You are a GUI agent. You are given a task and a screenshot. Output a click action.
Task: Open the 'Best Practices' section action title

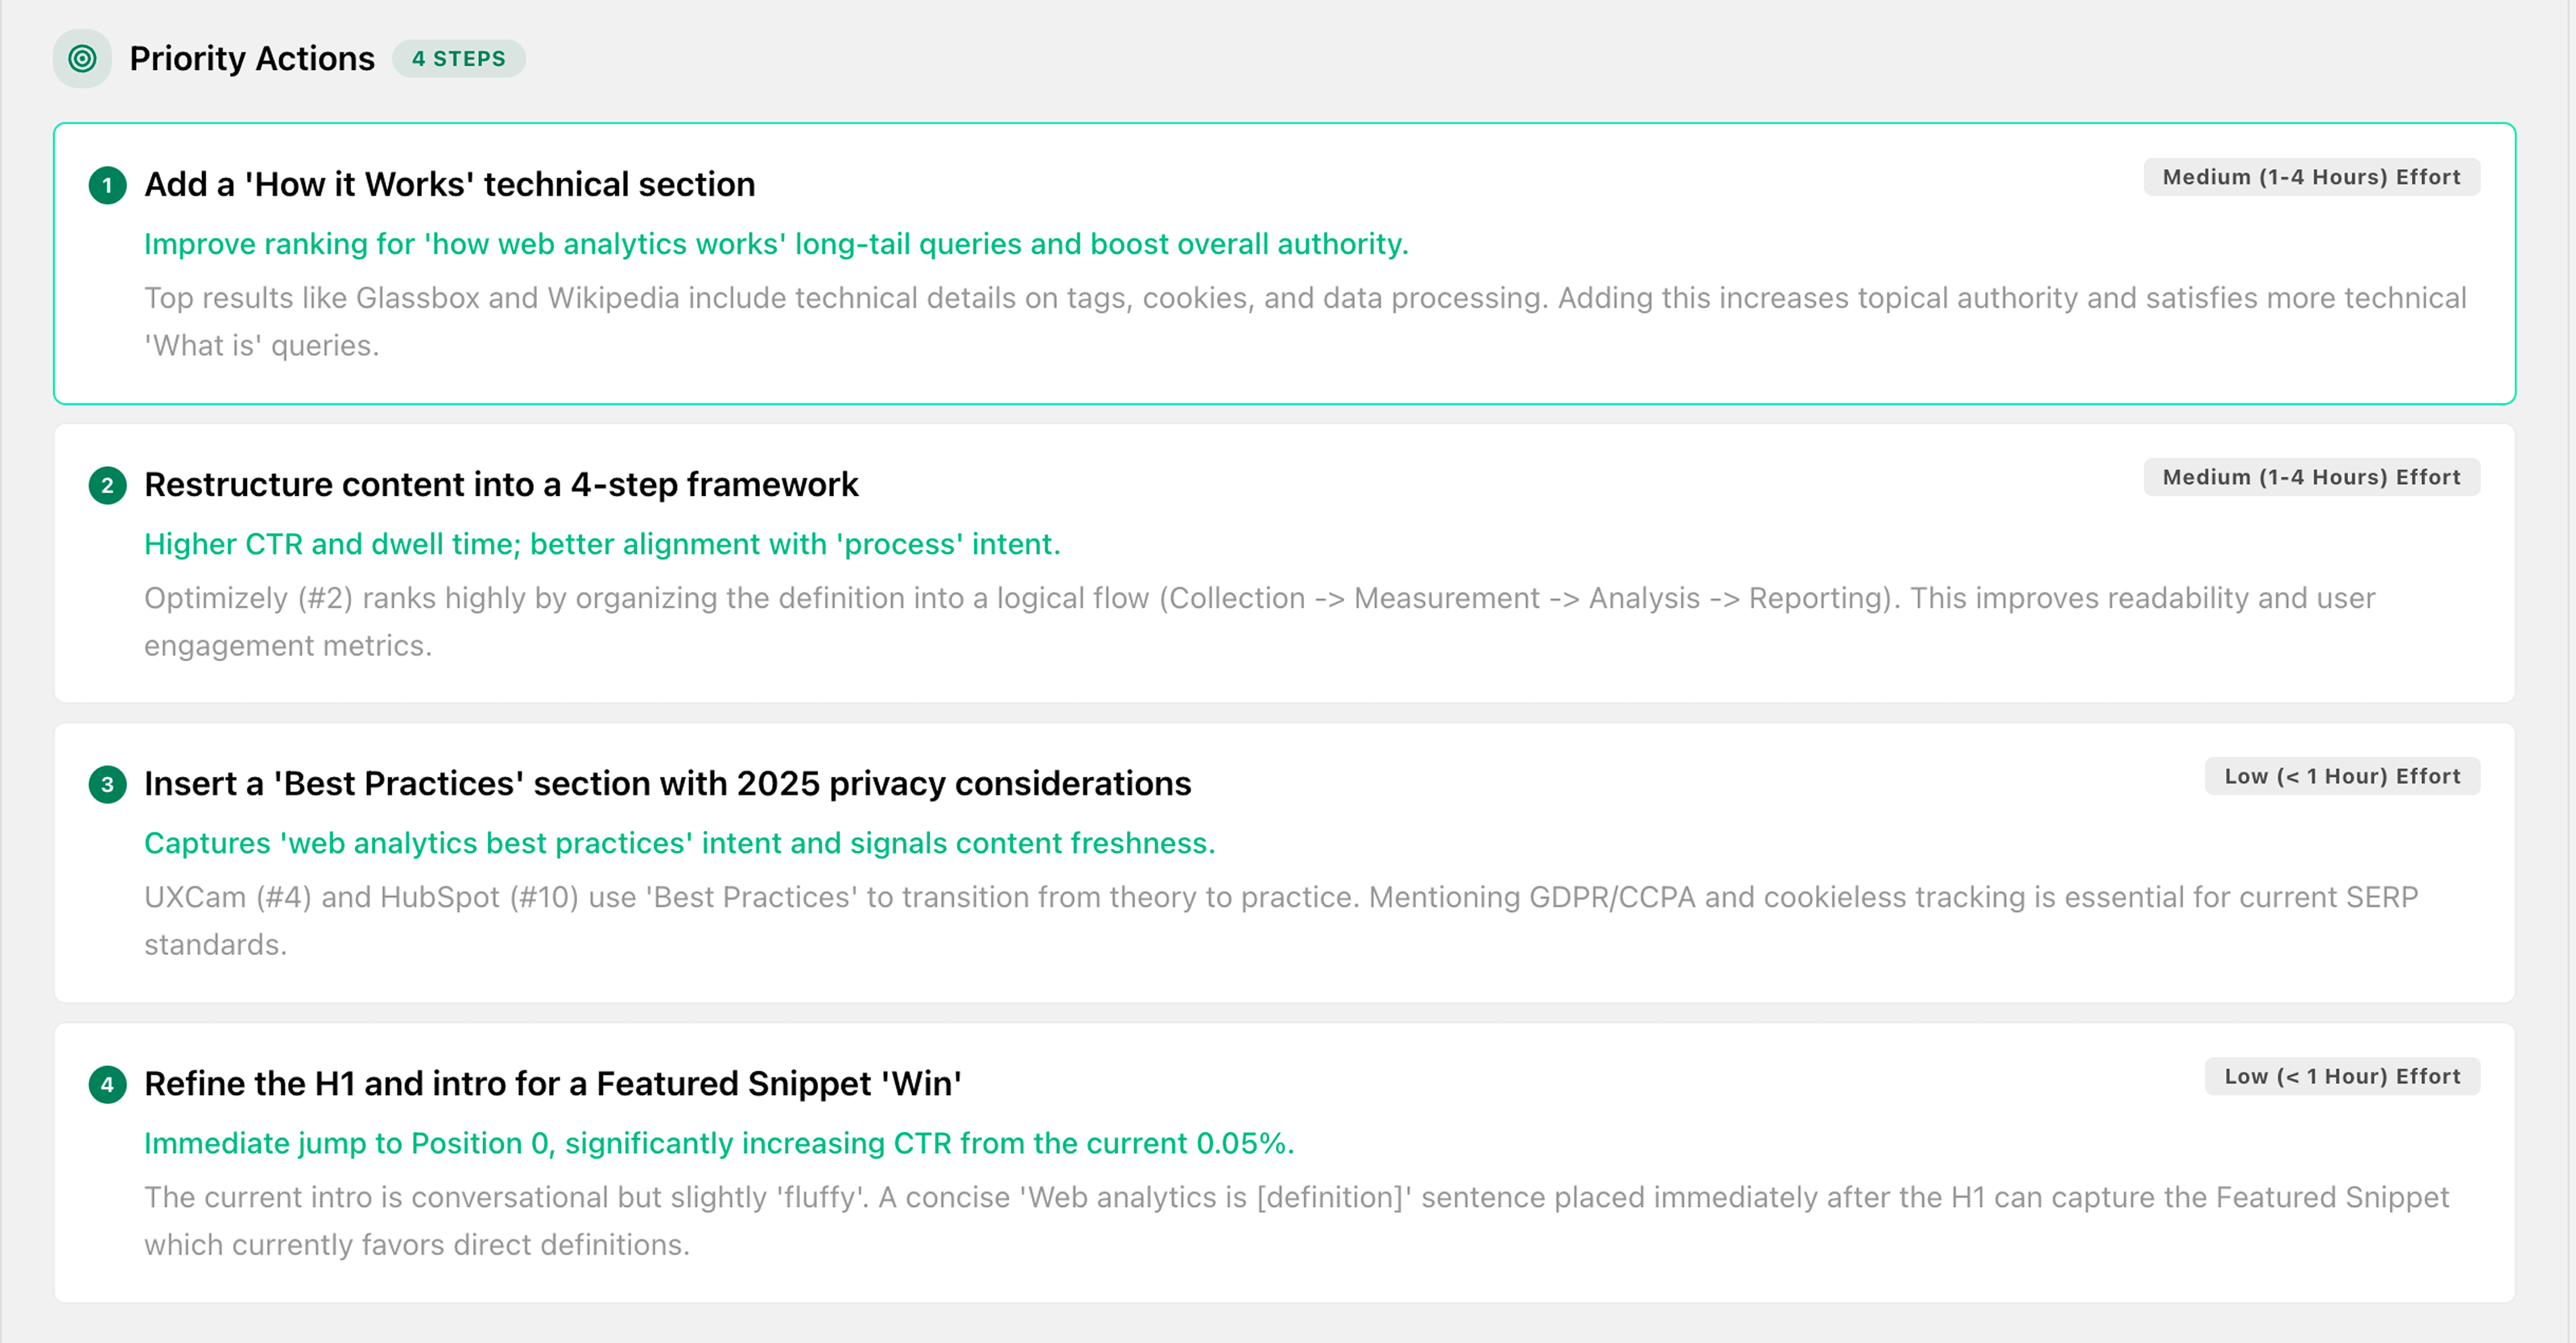667,784
